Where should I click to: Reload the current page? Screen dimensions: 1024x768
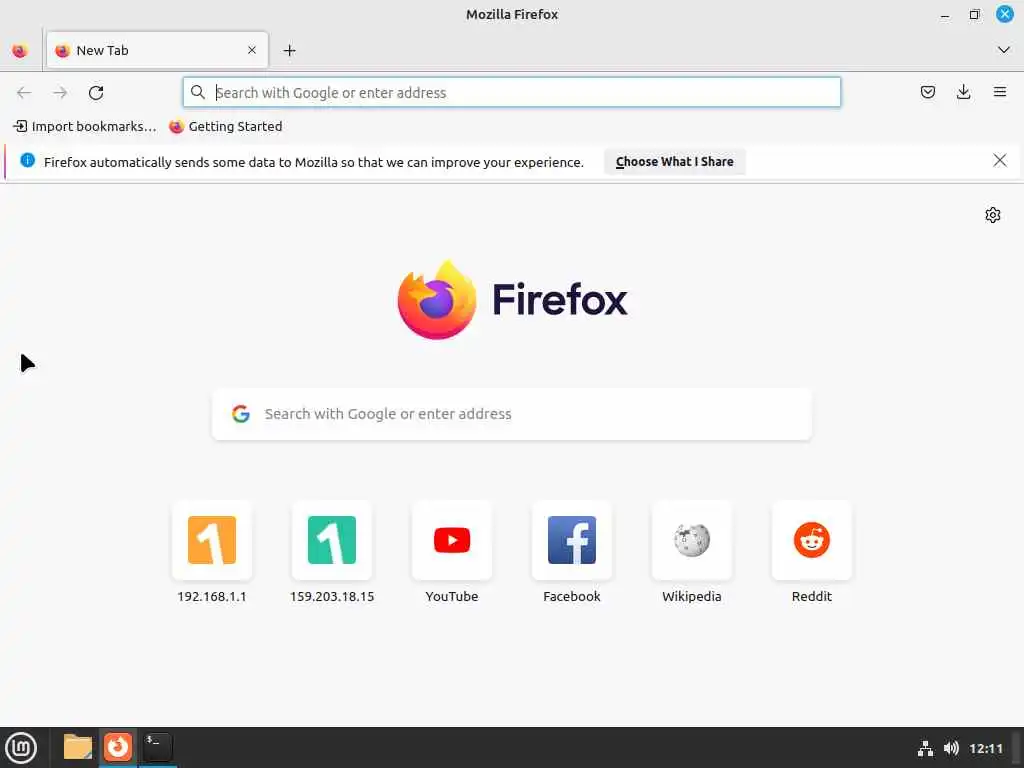(x=96, y=93)
